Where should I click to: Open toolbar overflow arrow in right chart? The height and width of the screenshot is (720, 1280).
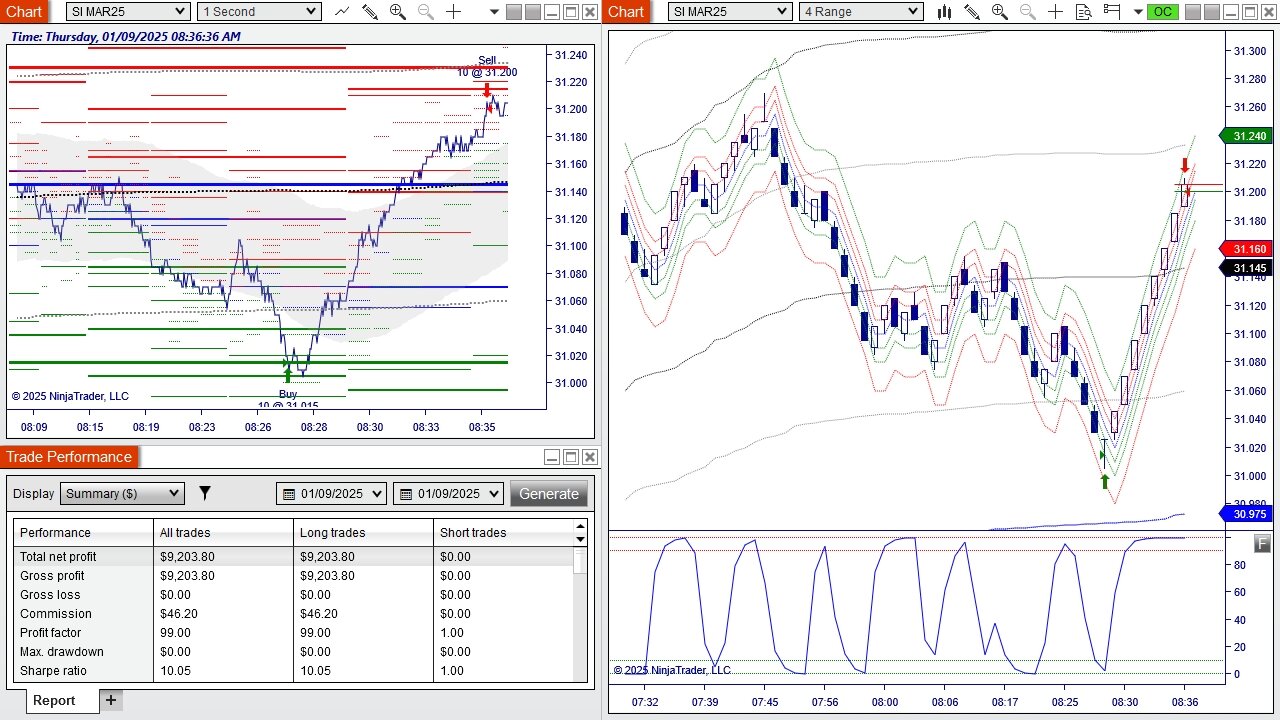pos(1138,12)
